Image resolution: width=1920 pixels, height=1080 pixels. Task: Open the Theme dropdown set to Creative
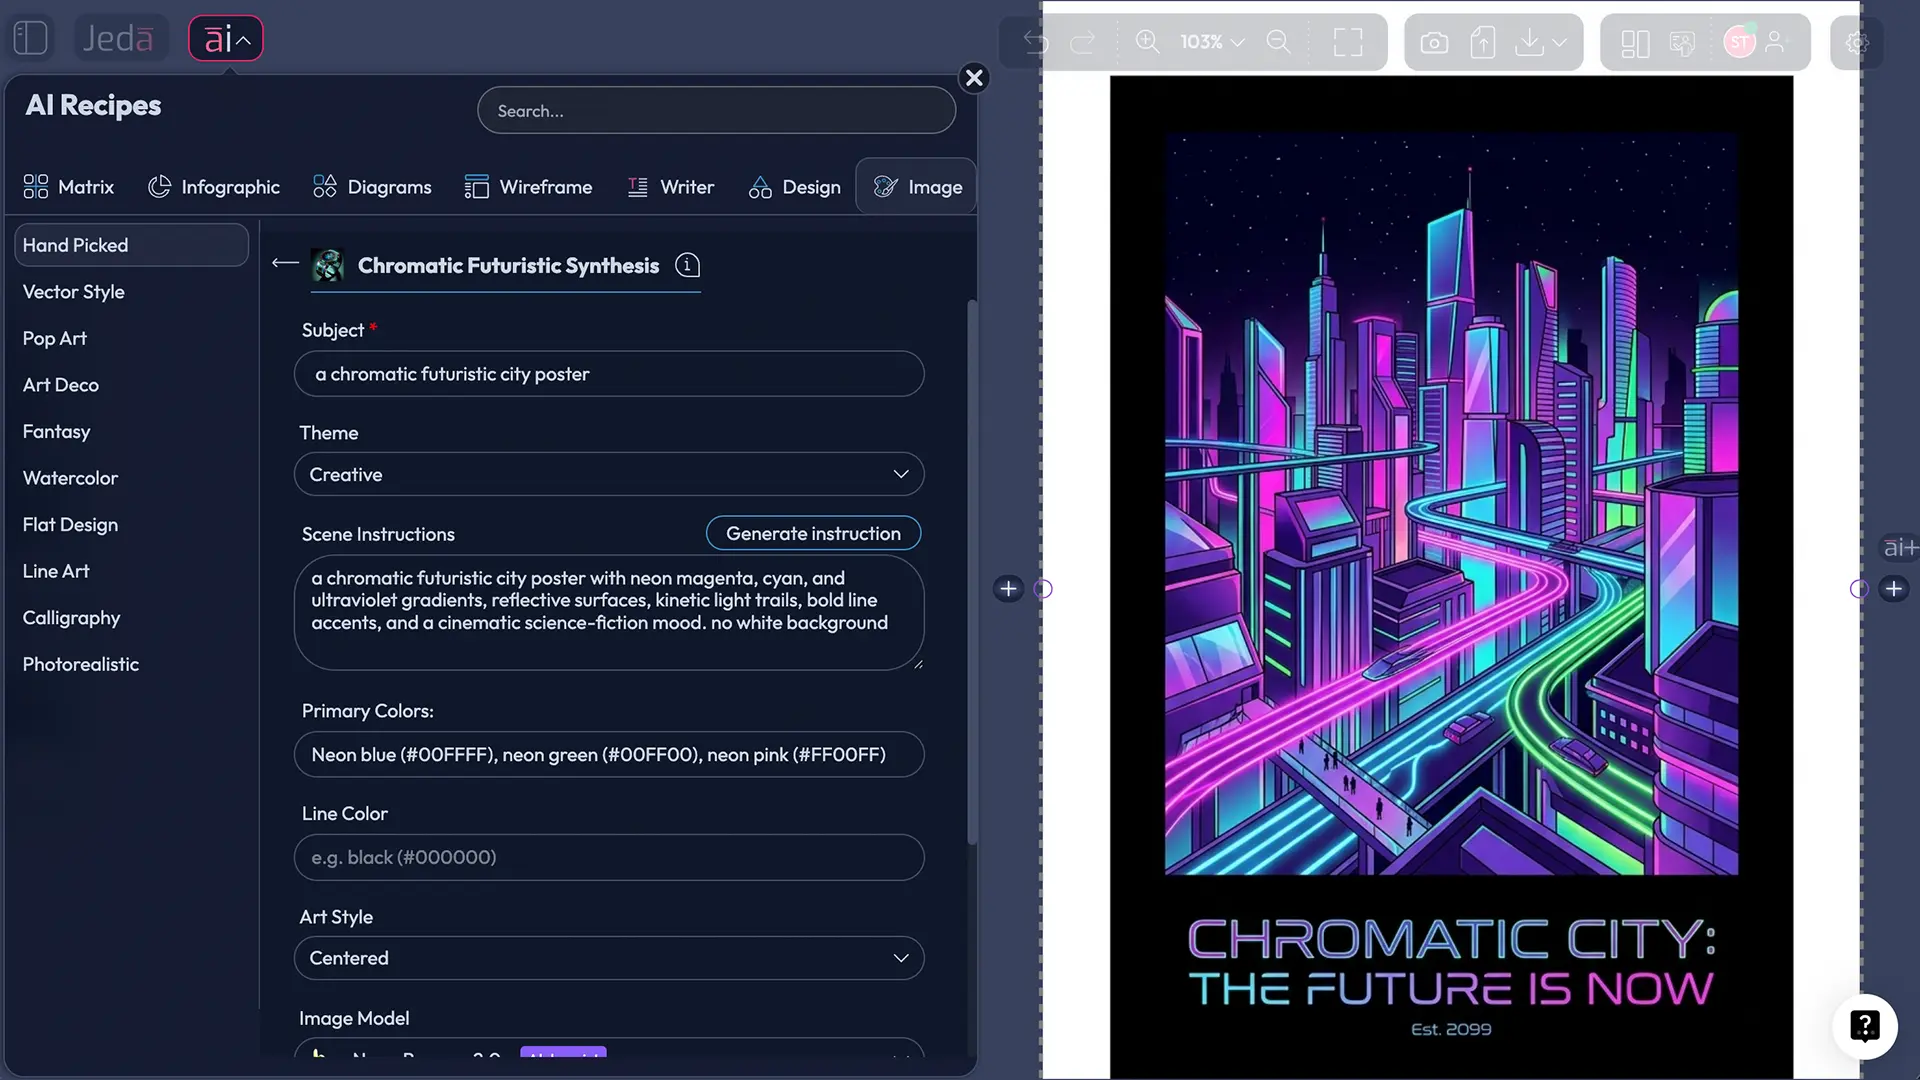tap(609, 475)
